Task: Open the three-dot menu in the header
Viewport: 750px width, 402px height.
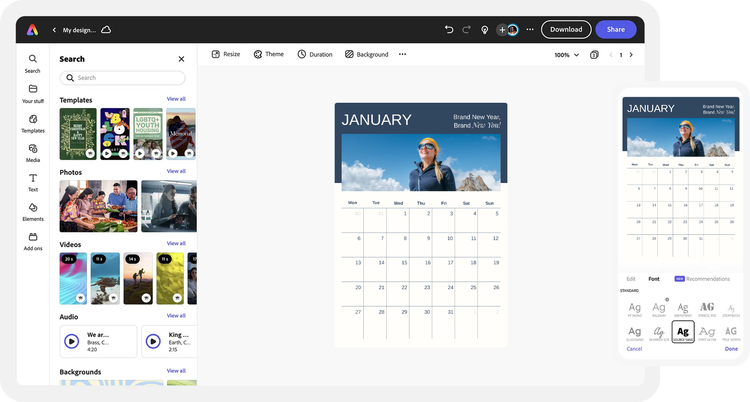Action: [530, 30]
